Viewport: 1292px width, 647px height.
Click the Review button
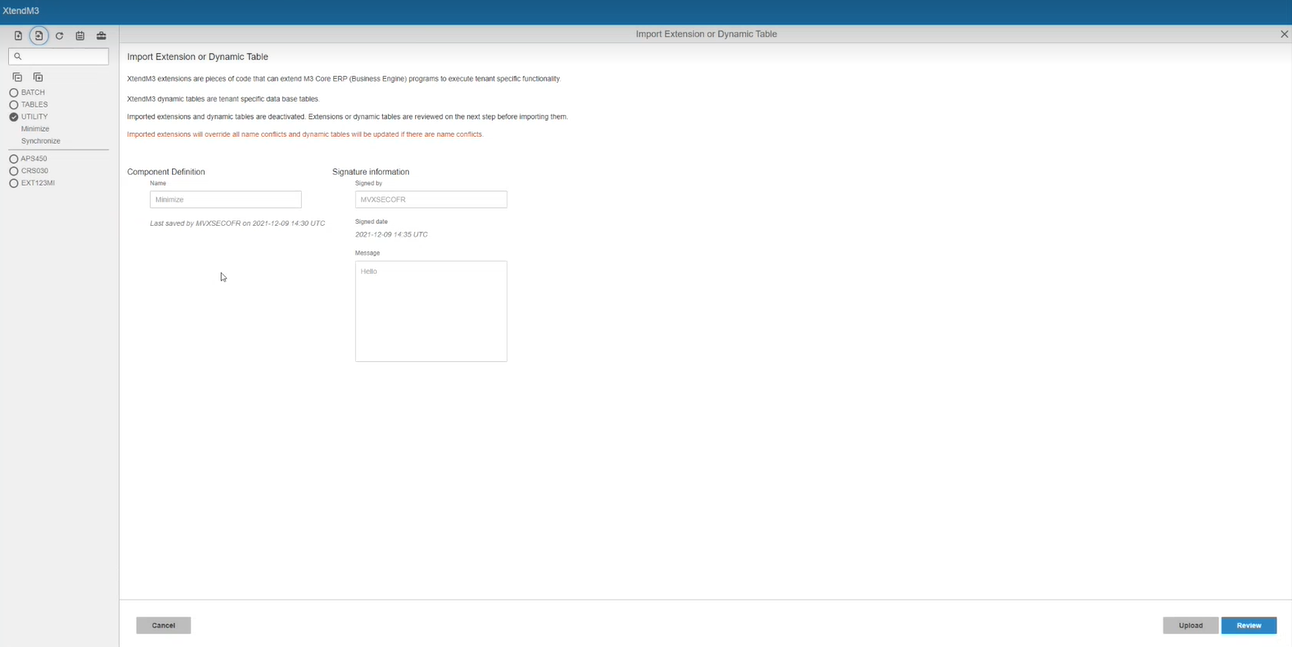pyautogui.click(x=1249, y=625)
